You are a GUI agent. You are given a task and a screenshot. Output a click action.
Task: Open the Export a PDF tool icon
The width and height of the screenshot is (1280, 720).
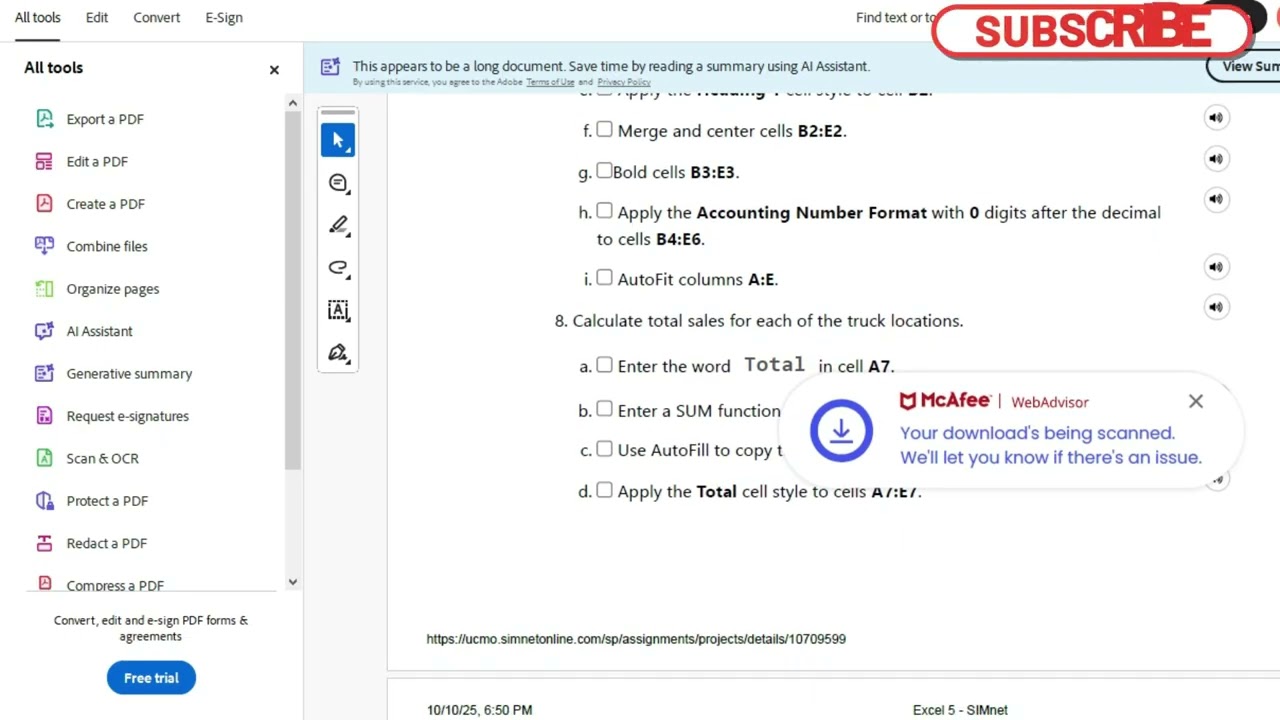coord(44,119)
